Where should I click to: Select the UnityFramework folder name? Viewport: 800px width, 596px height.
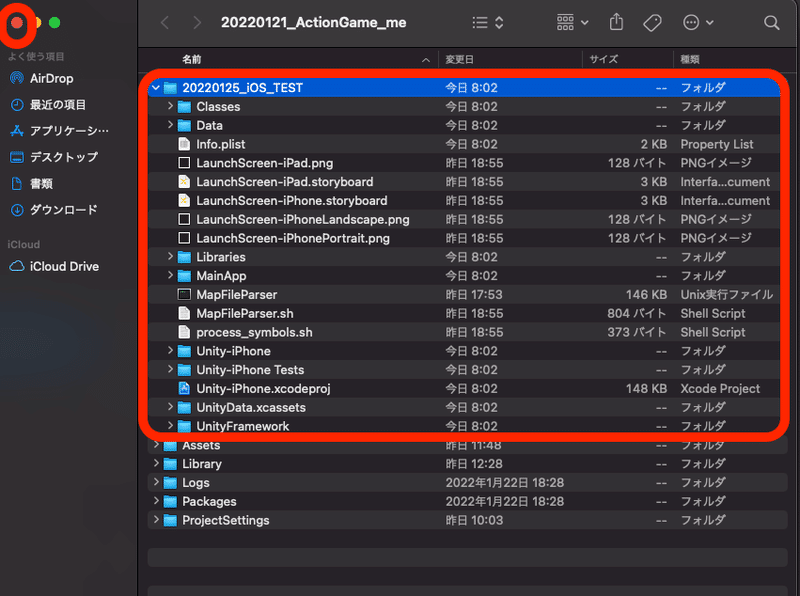pos(243,426)
